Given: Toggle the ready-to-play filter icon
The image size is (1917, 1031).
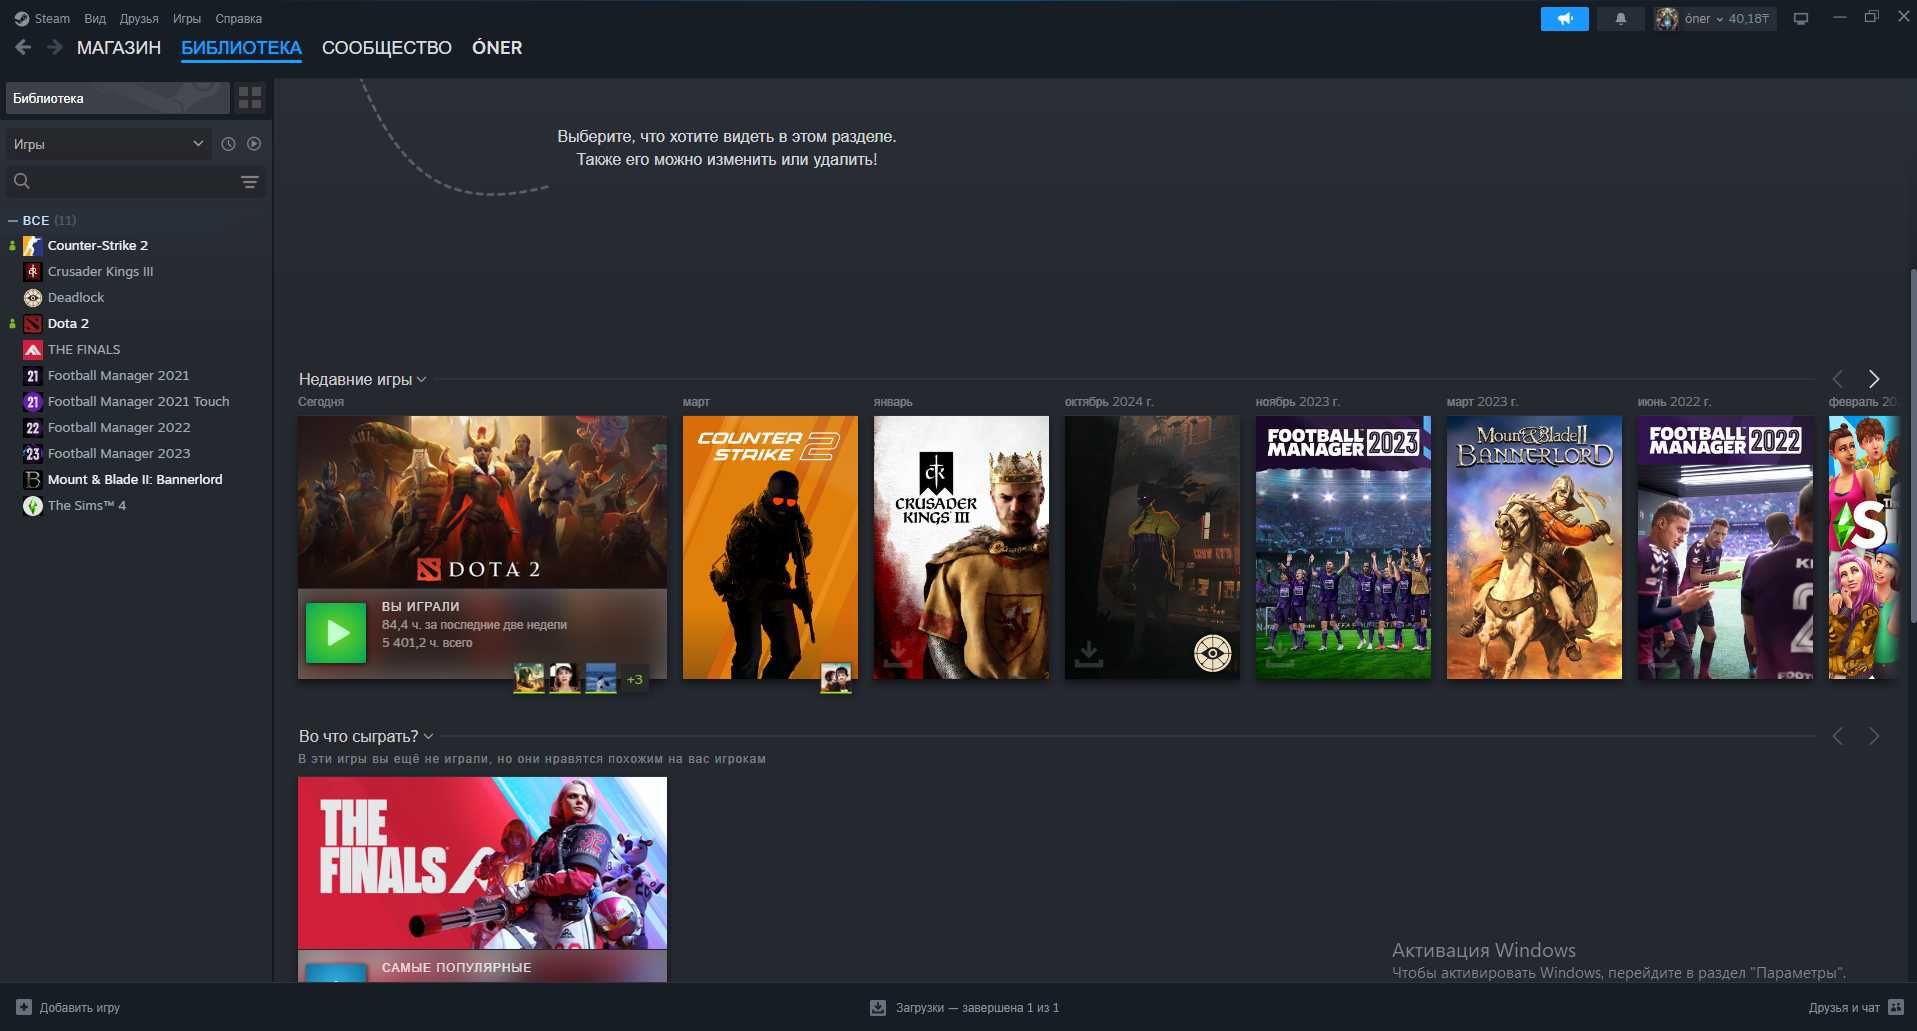Looking at the screenshot, I should point(254,144).
